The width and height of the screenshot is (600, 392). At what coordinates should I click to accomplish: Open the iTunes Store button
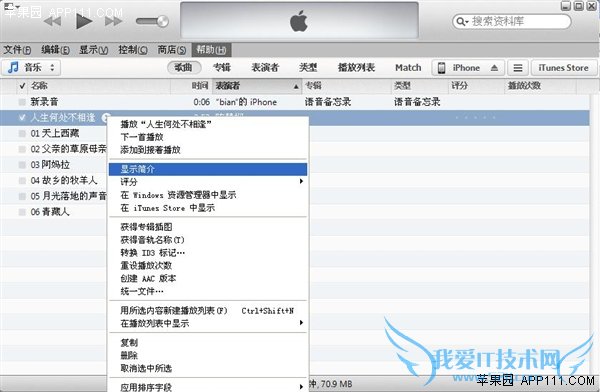pyautogui.click(x=564, y=68)
